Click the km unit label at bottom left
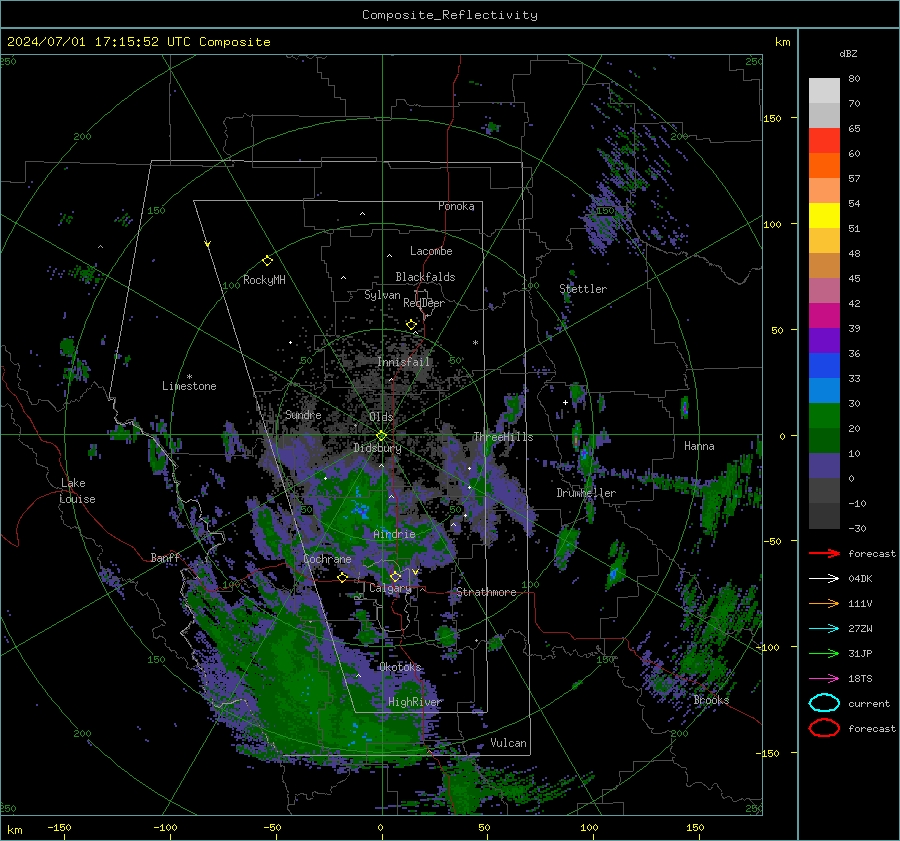The width and height of the screenshot is (900, 841). click(x=14, y=830)
